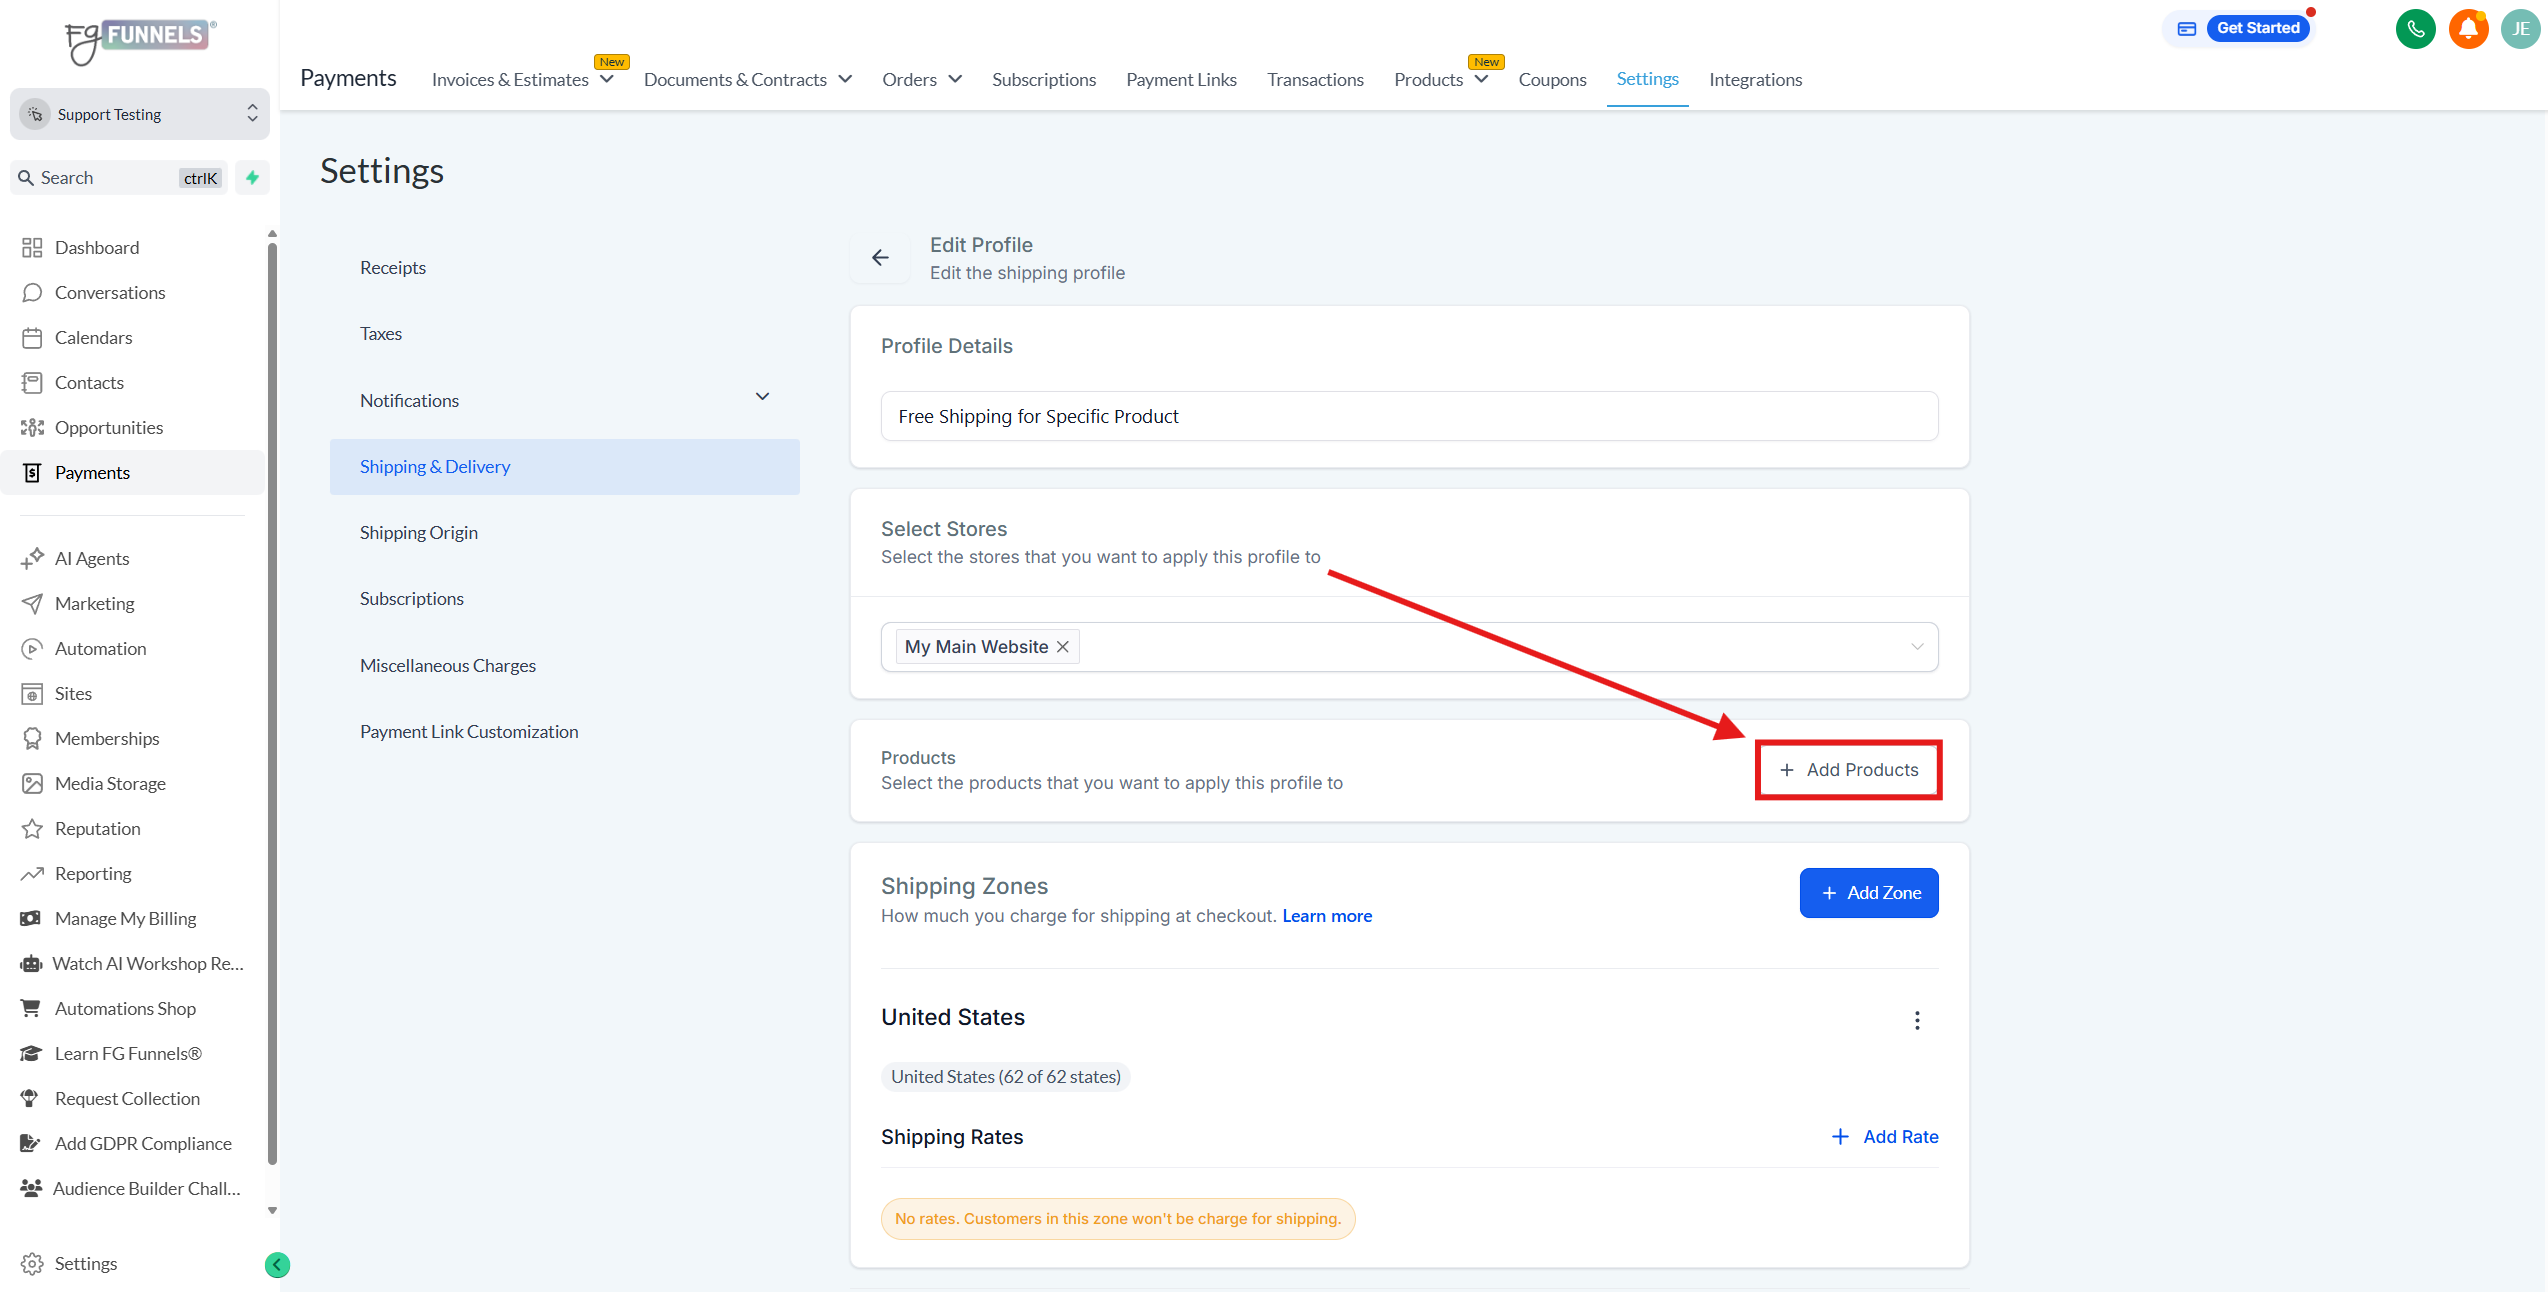
Task: Click the profile name input field
Action: pos(1408,416)
